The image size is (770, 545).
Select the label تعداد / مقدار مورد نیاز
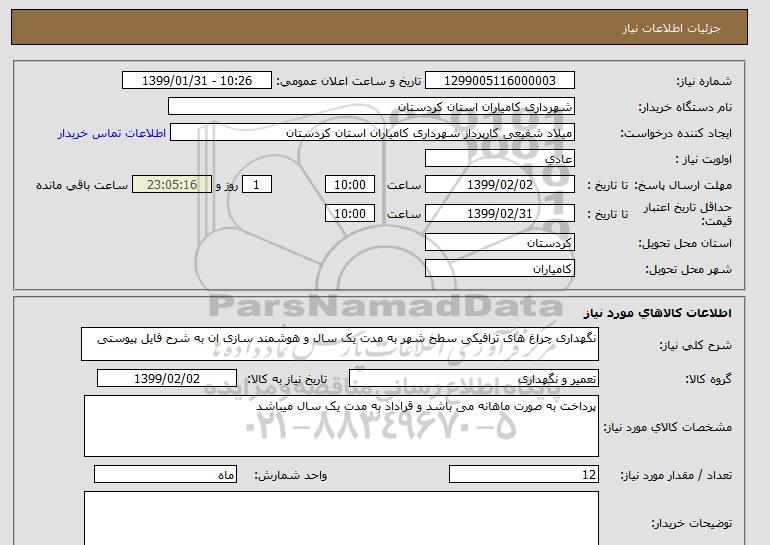click(x=676, y=476)
